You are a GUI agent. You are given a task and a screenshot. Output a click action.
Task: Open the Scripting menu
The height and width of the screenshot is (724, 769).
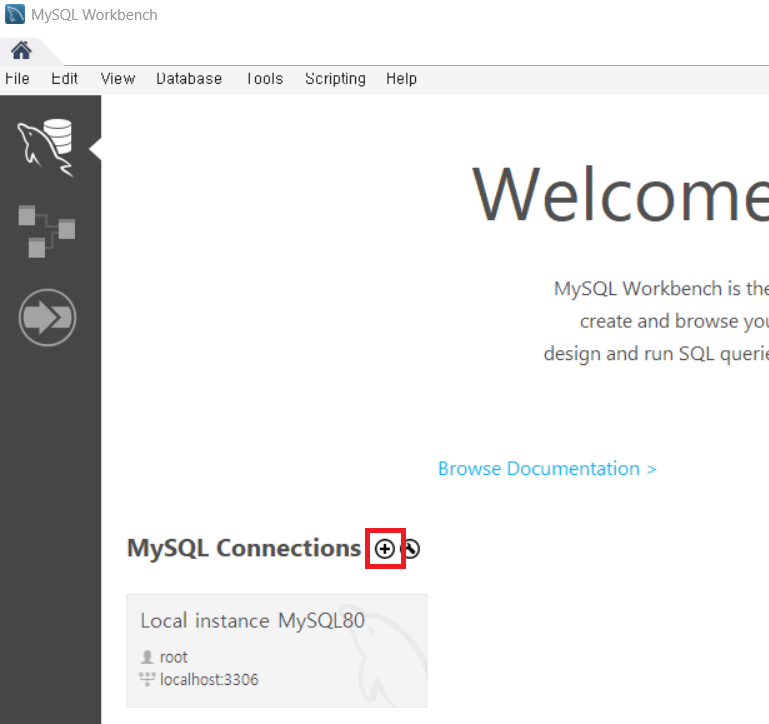[x=335, y=78]
